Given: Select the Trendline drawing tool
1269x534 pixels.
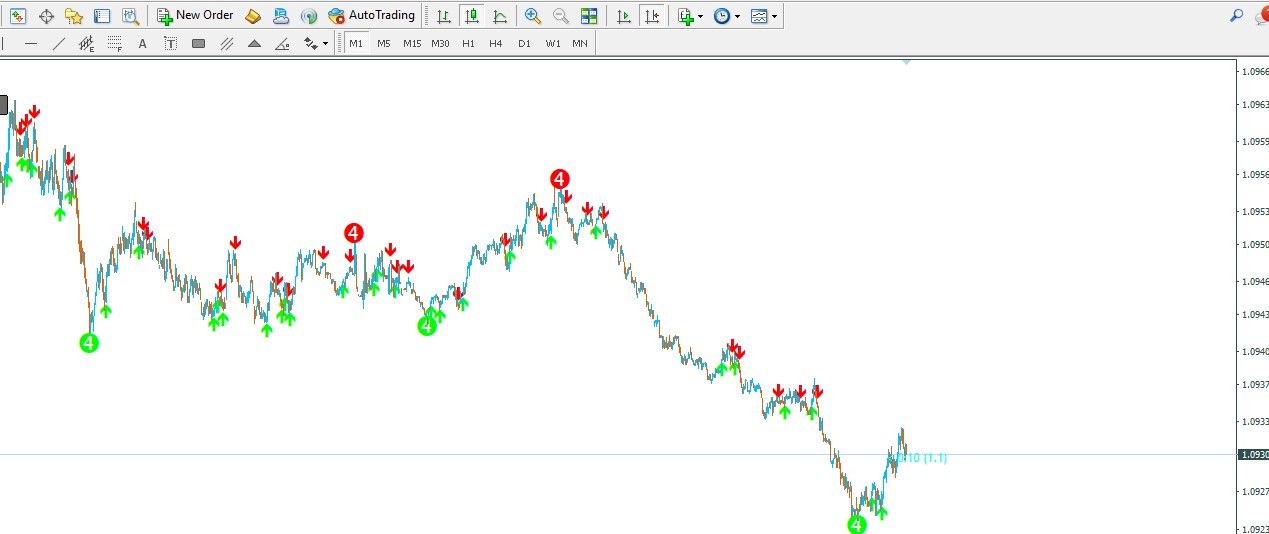Looking at the screenshot, I should point(59,43).
